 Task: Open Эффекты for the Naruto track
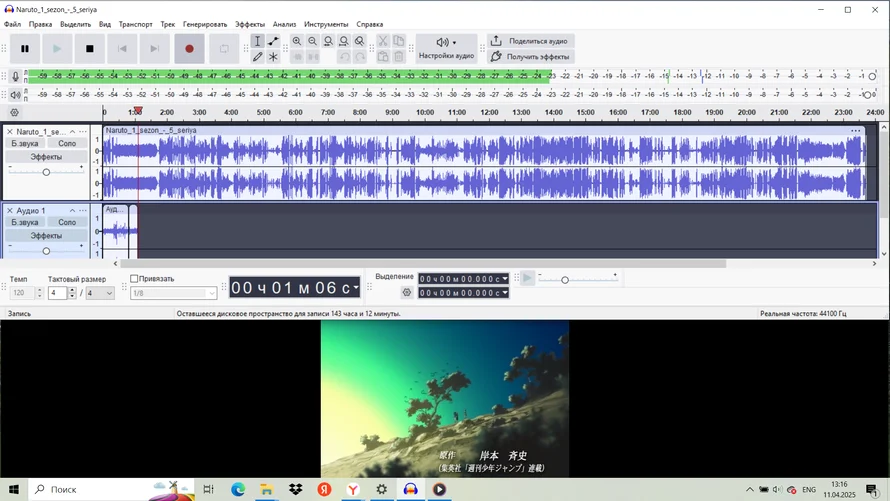47,157
